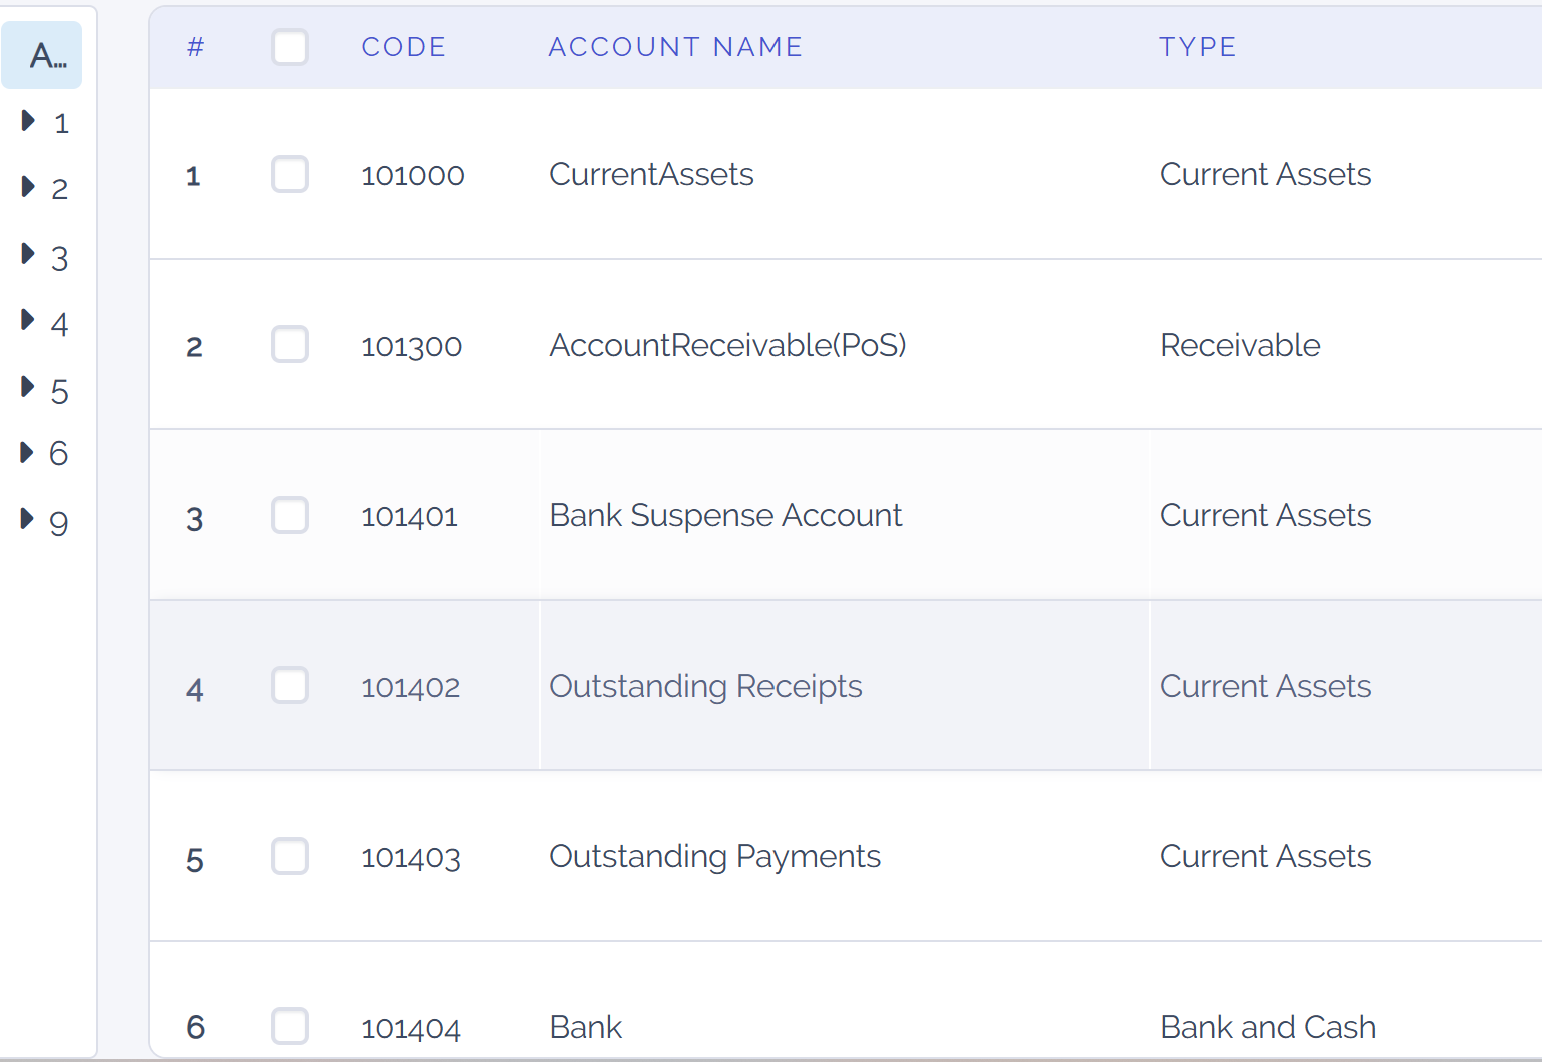Check the CurrentAssets row checkbox
Image resolution: width=1542 pixels, height=1062 pixels.
click(290, 174)
